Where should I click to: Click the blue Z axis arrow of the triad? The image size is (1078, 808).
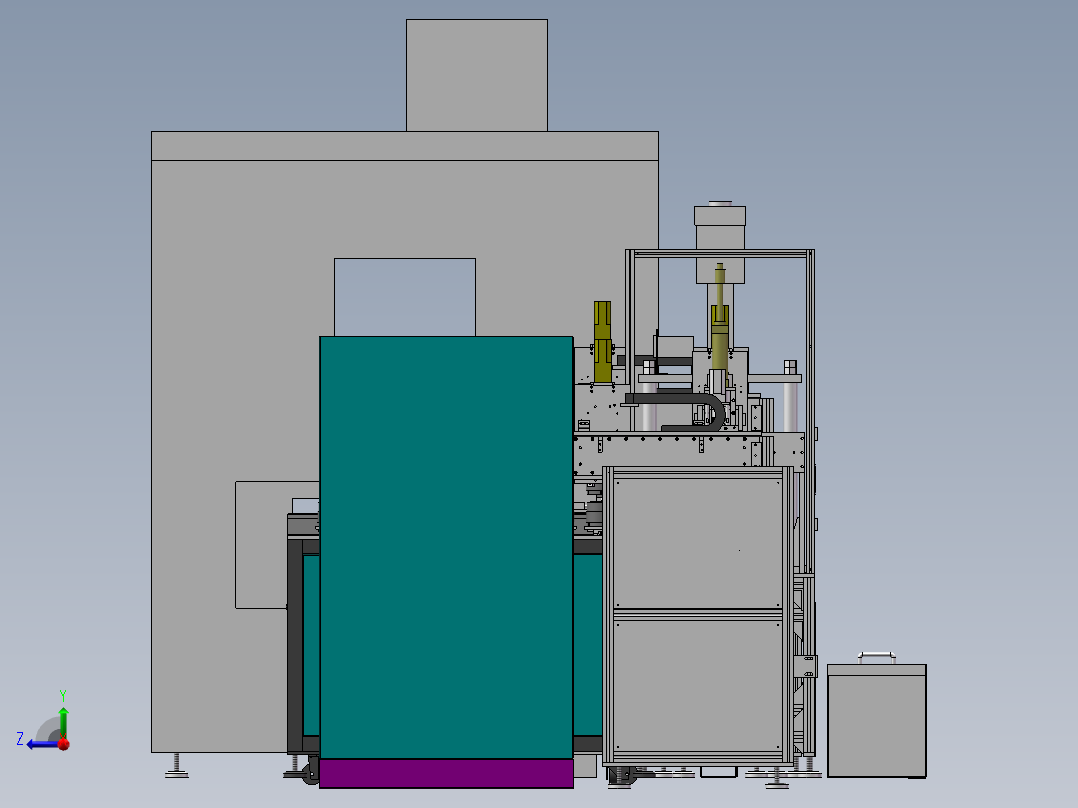pyautogui.click(x=41, y=745)
